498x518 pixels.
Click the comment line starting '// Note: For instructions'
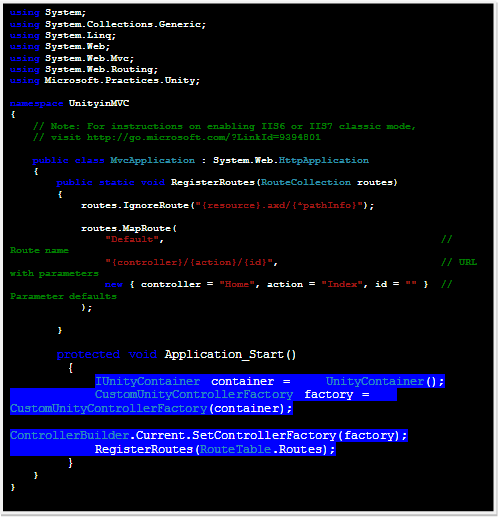pyautogui.click(x=224, y=126)
